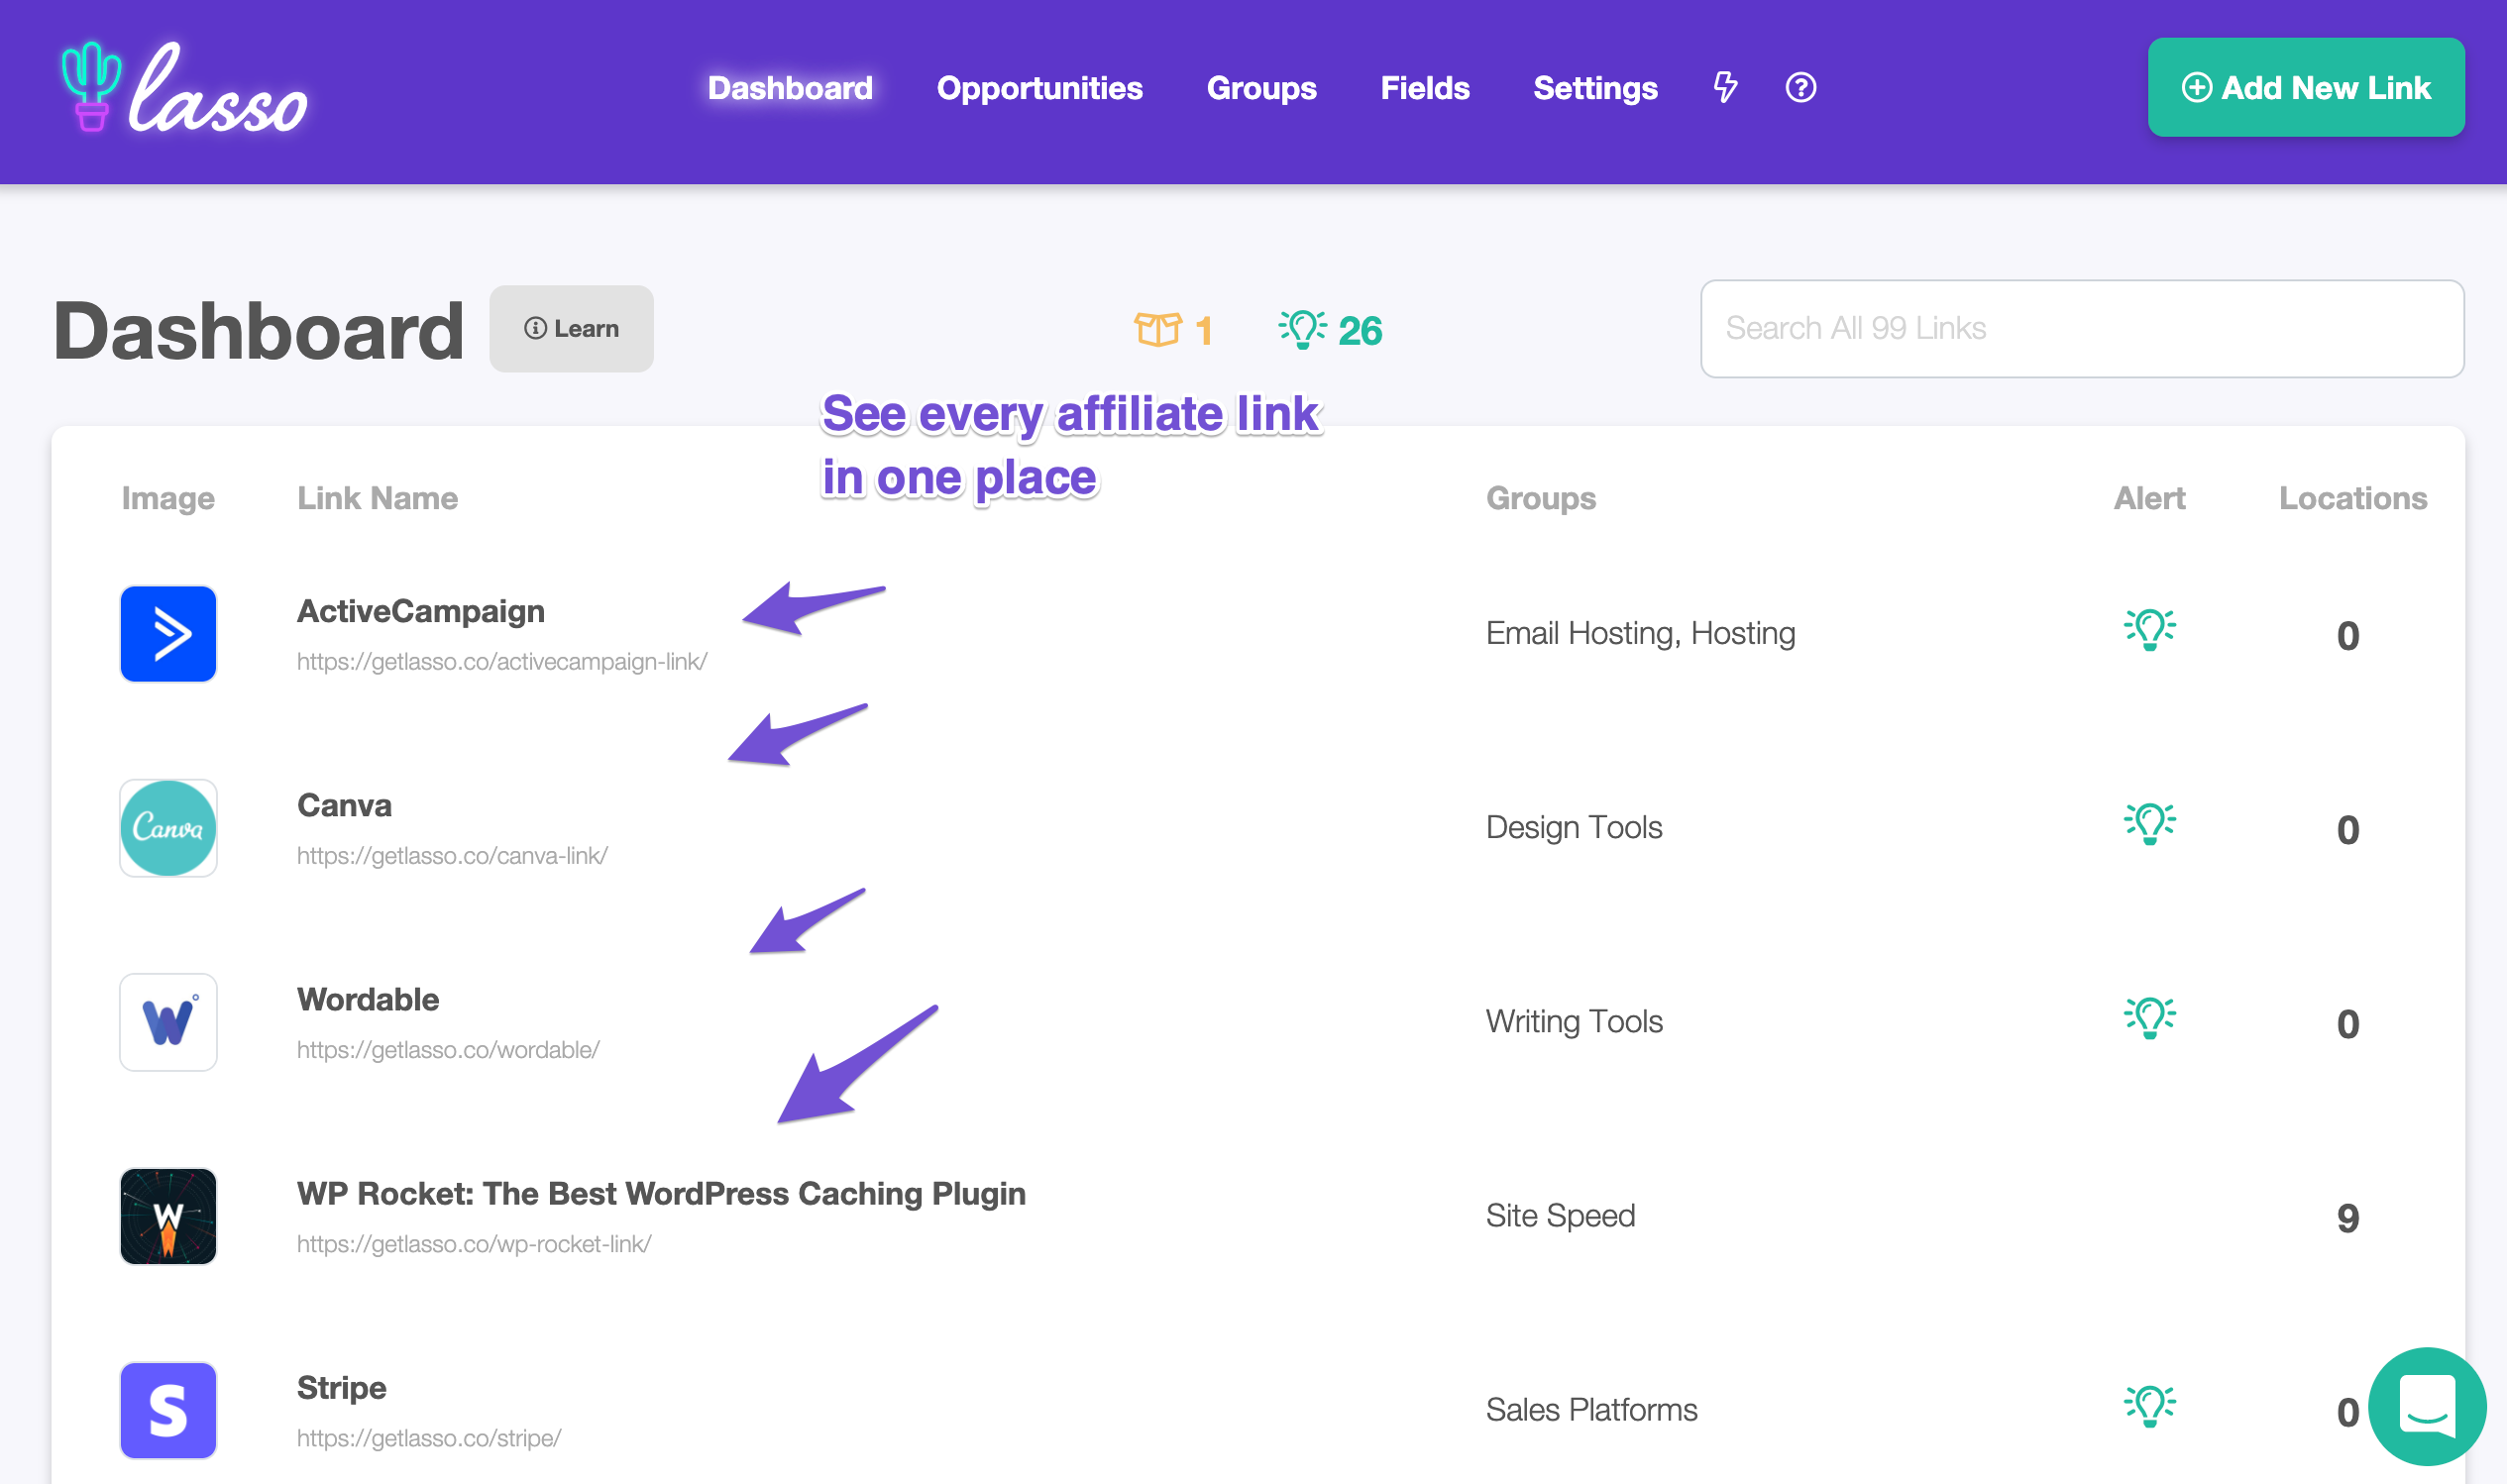Open the Wordable link name
Screen dimensions: 2507x1484
367,999
